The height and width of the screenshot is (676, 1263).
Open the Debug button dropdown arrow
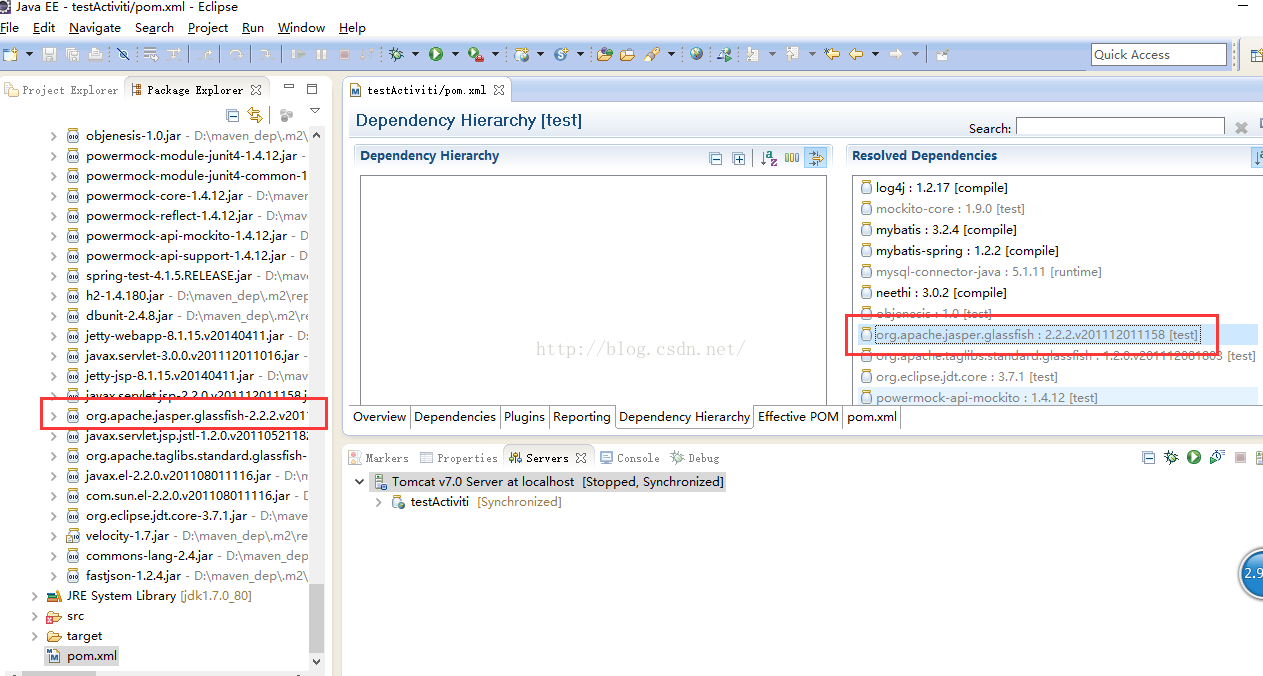(415, 54)
